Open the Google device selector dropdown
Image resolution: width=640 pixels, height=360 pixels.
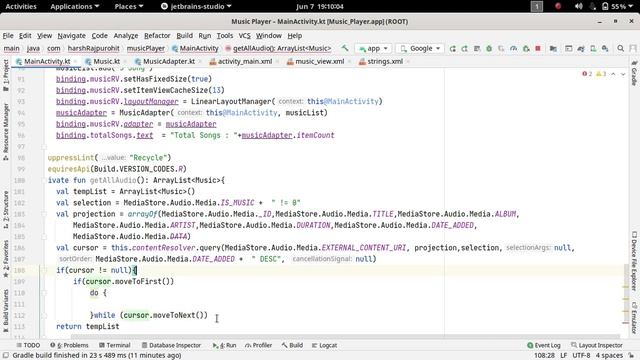click(420, 49)
